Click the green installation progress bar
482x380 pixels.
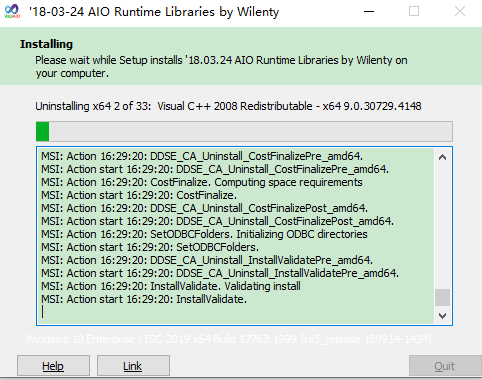point(244,131)
